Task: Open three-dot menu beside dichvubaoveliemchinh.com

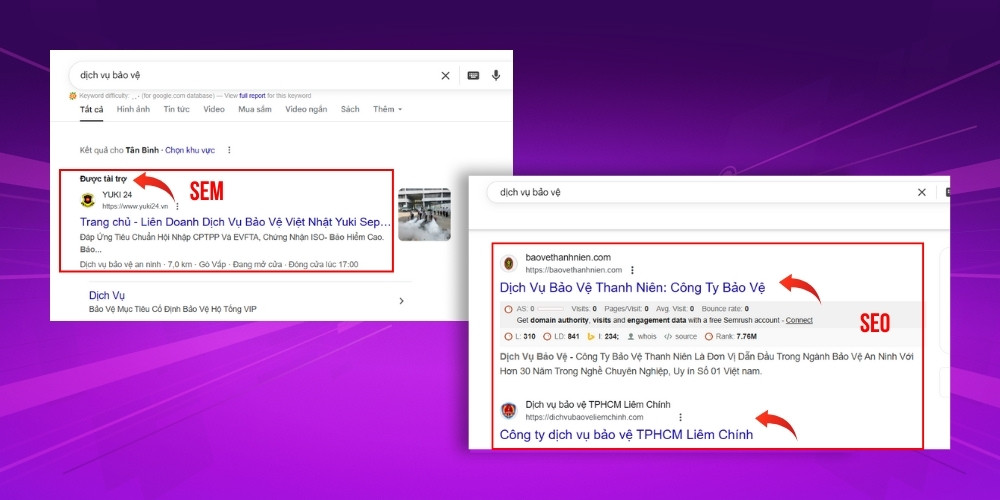Action: 680,417
